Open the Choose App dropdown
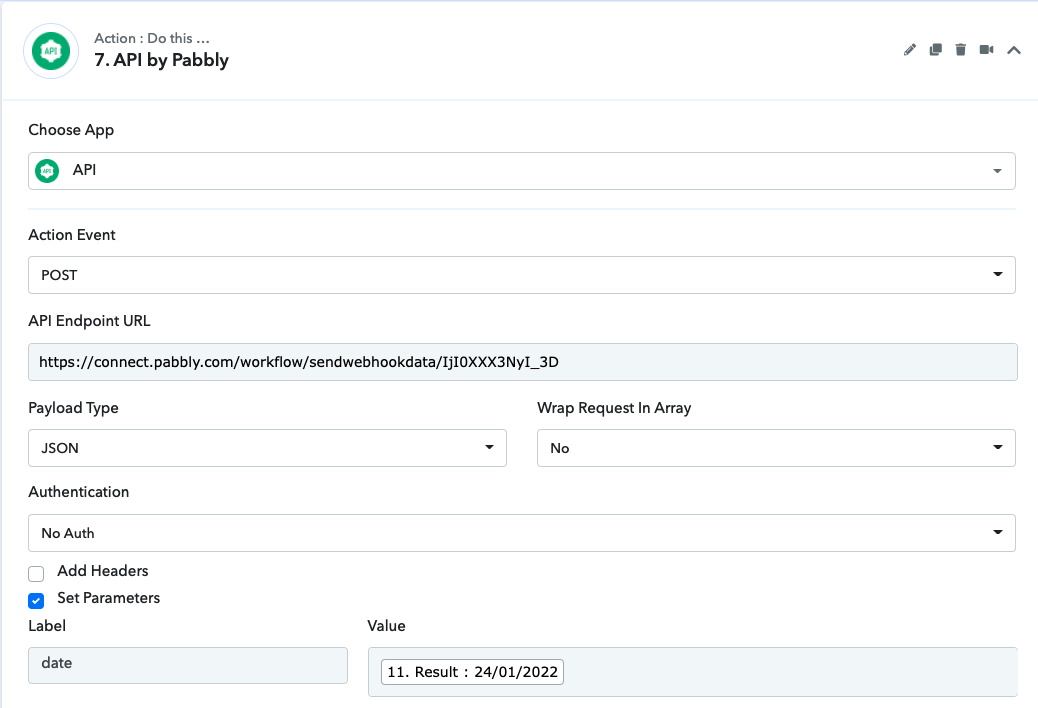Image resolution: width=1038 pixels, height=708 pixels. (x=522, y=171)
